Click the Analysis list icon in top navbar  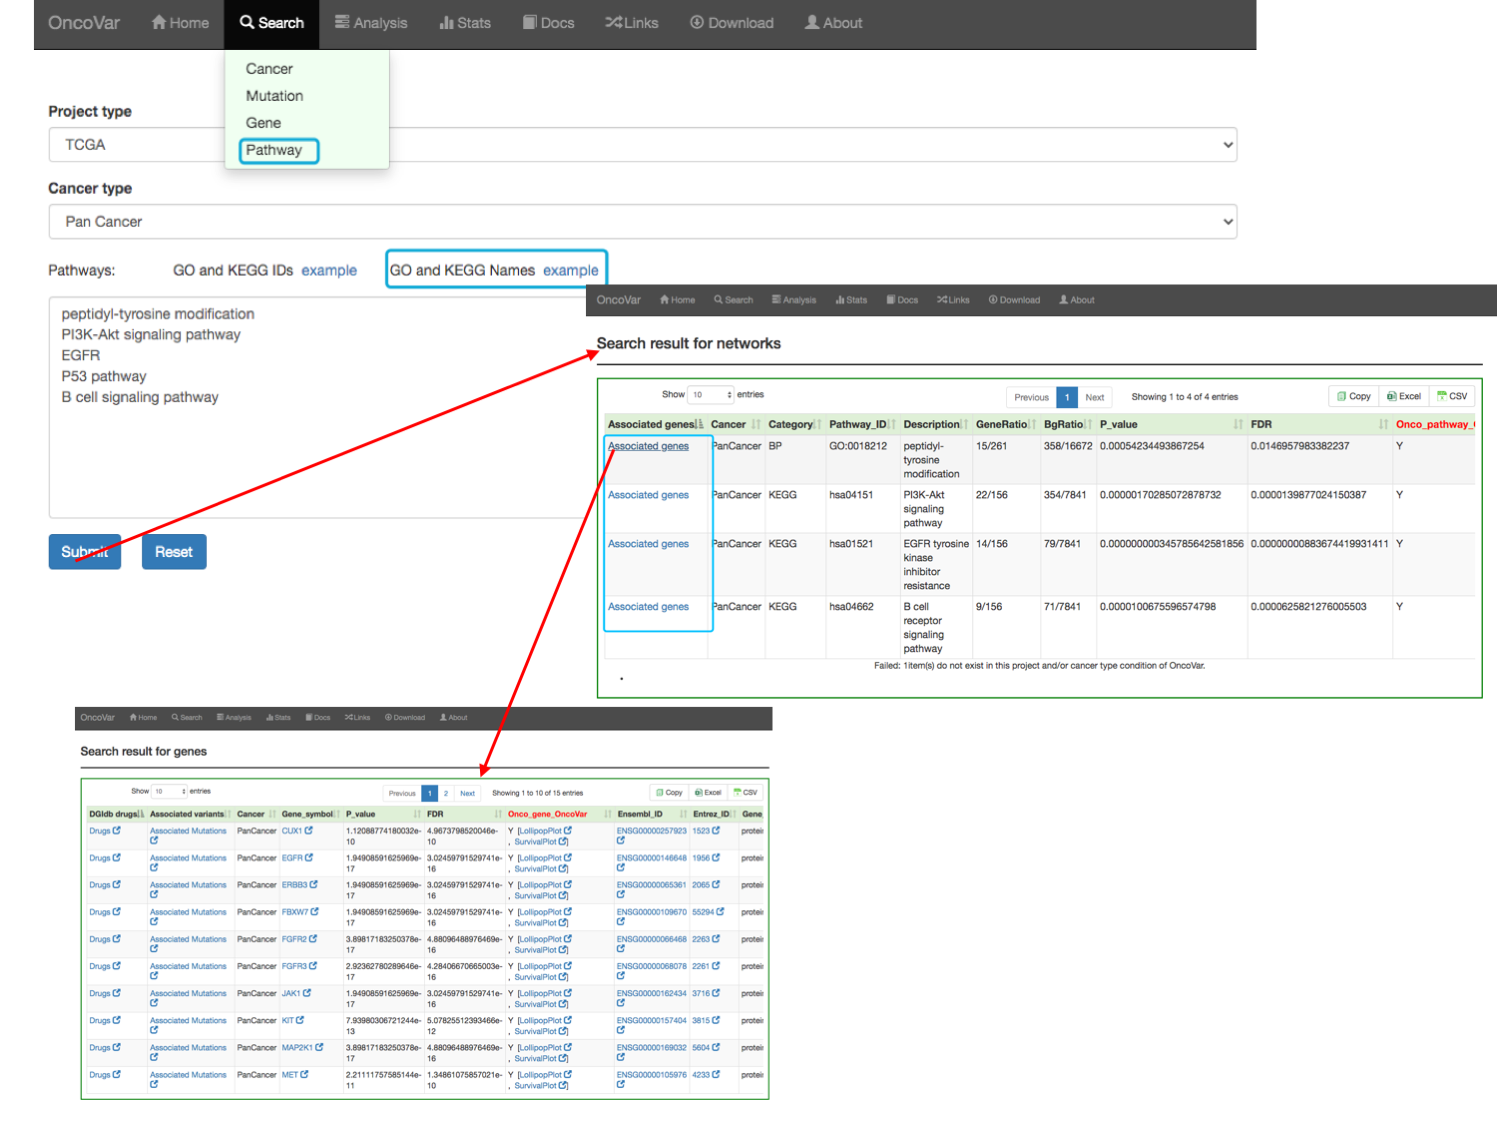pyautogui.click(x=342, y=22)
